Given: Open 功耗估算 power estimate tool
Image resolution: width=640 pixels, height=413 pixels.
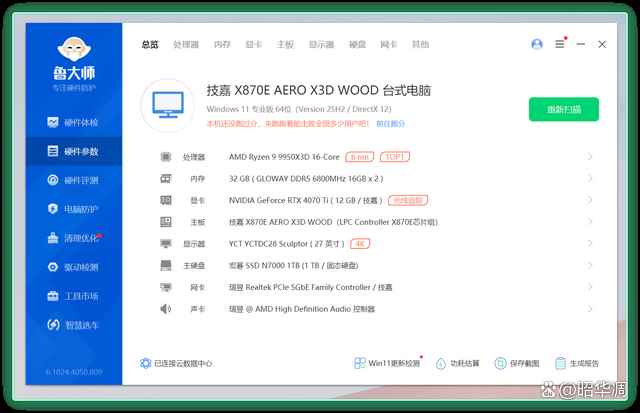Looking at the screenshot, I should coord(458,363).
